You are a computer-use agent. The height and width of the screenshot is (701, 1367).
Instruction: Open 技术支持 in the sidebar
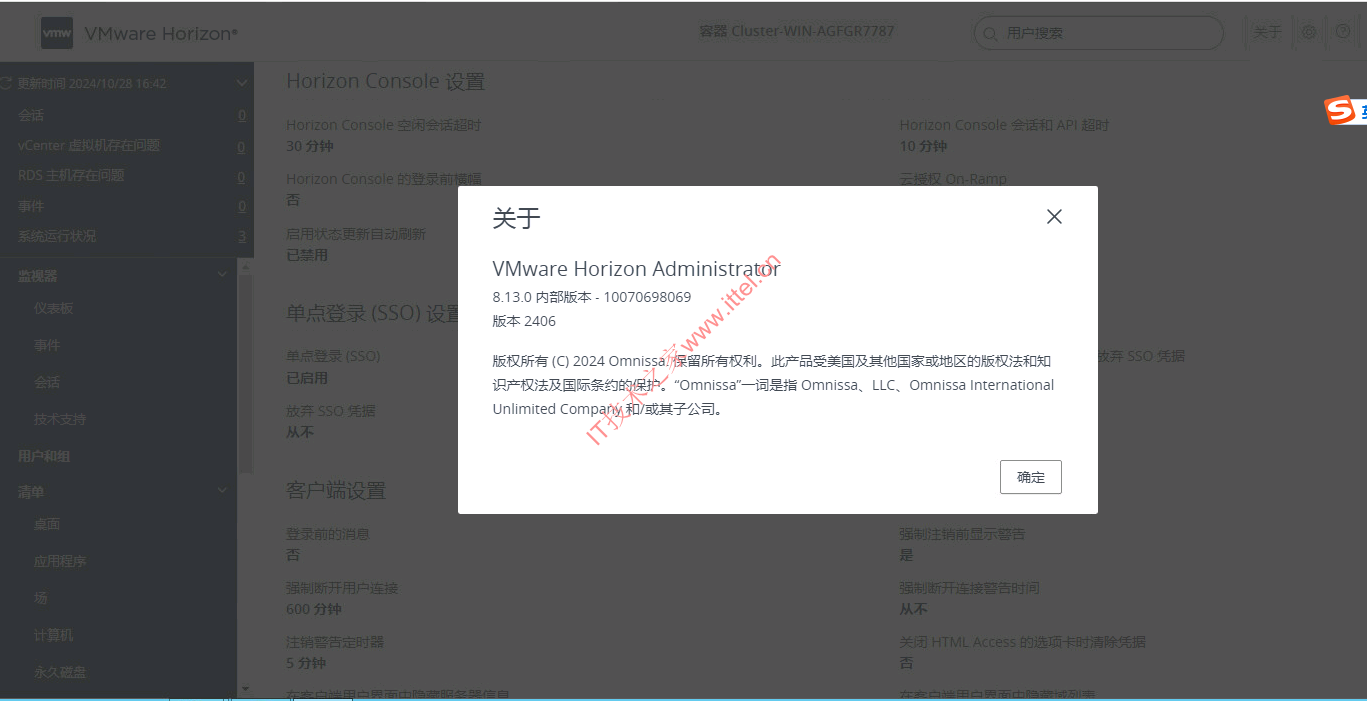pos(60,420)
